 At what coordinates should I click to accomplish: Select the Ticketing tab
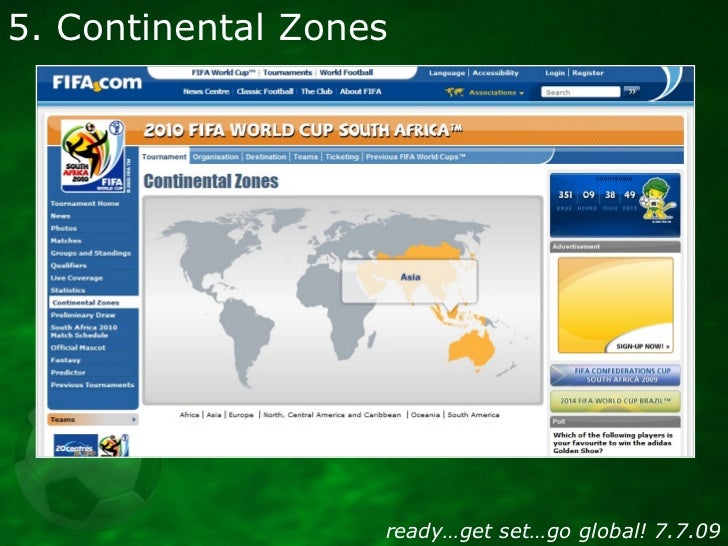342,157
